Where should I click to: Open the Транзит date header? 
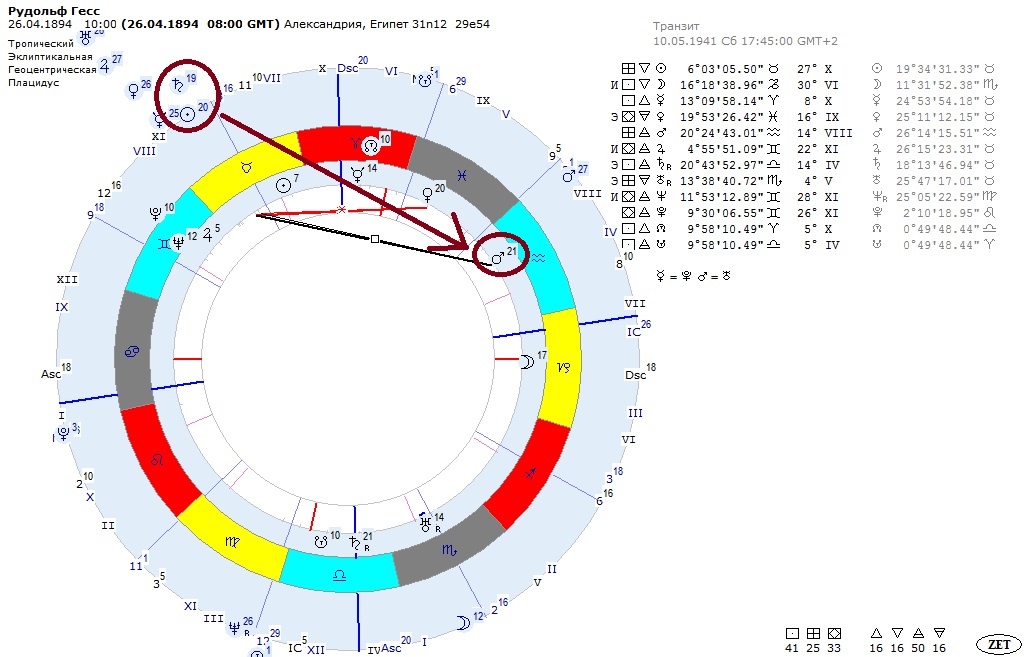coord(745,33)
